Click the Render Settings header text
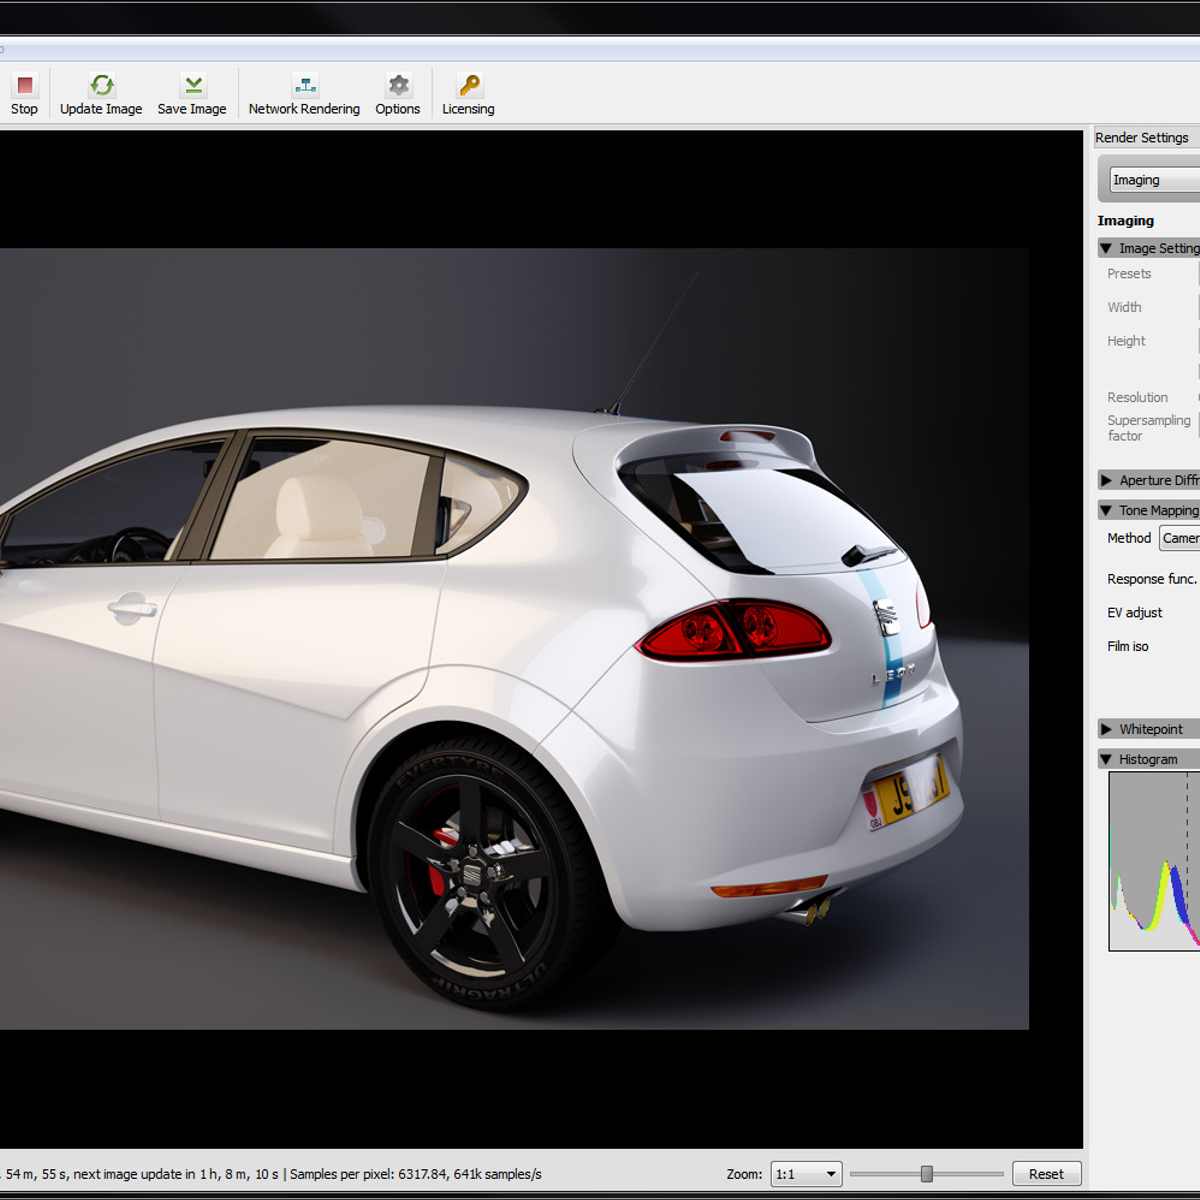Screen dimensions: 1200x1200 1142,137
